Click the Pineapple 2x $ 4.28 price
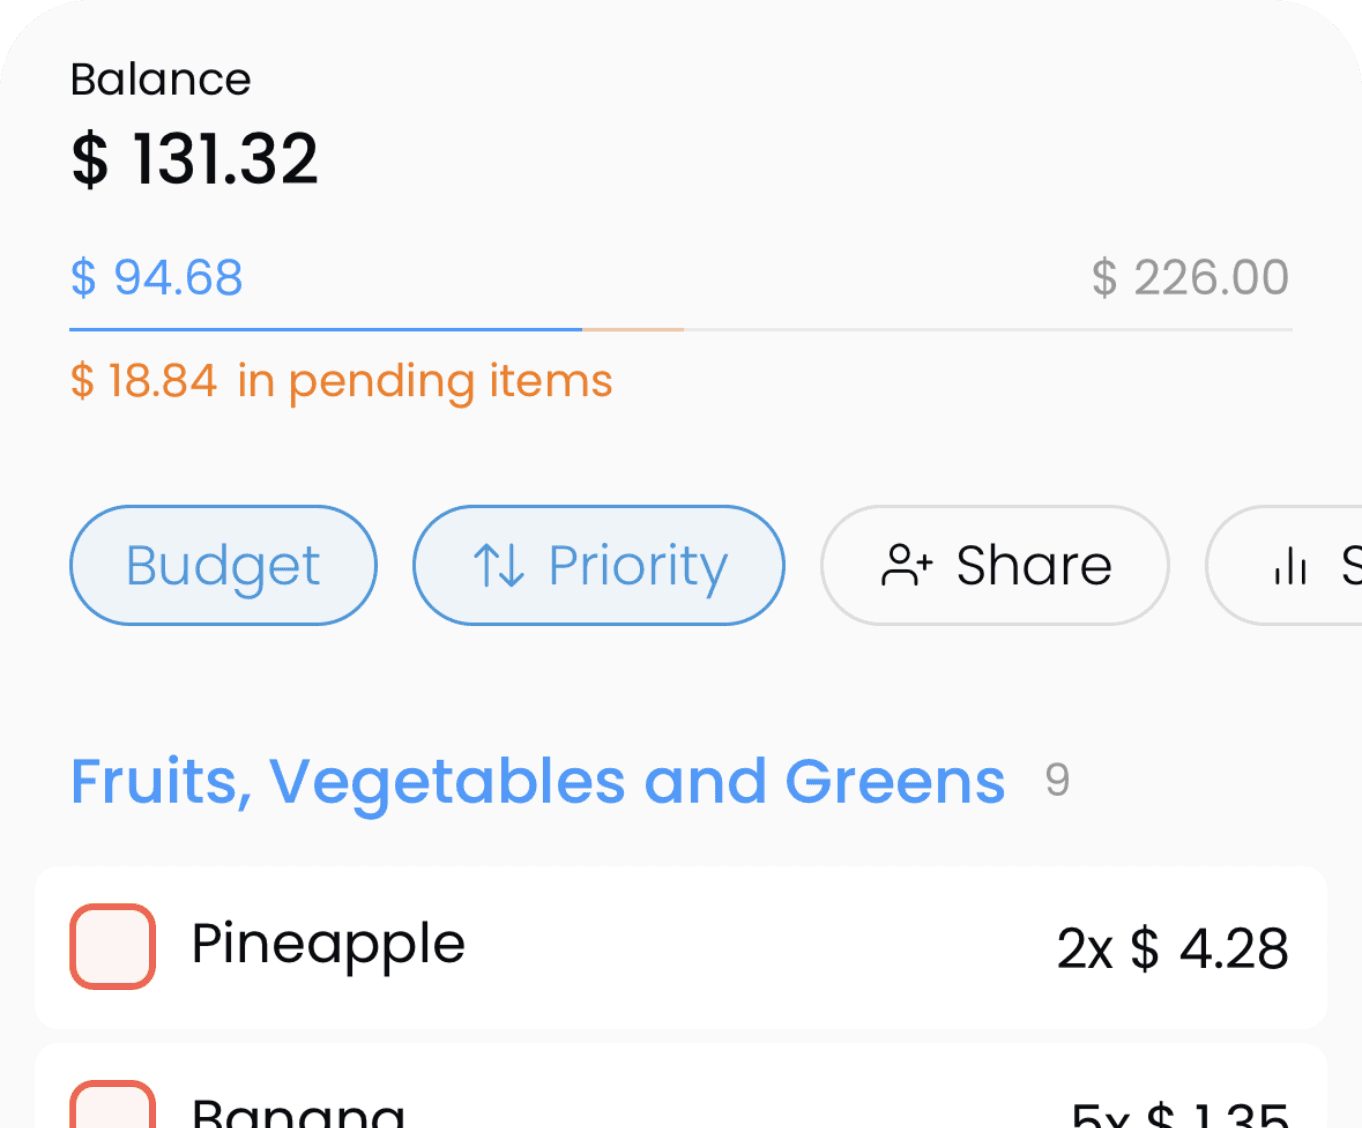1362x1128 pixels. coord(1172,948)
